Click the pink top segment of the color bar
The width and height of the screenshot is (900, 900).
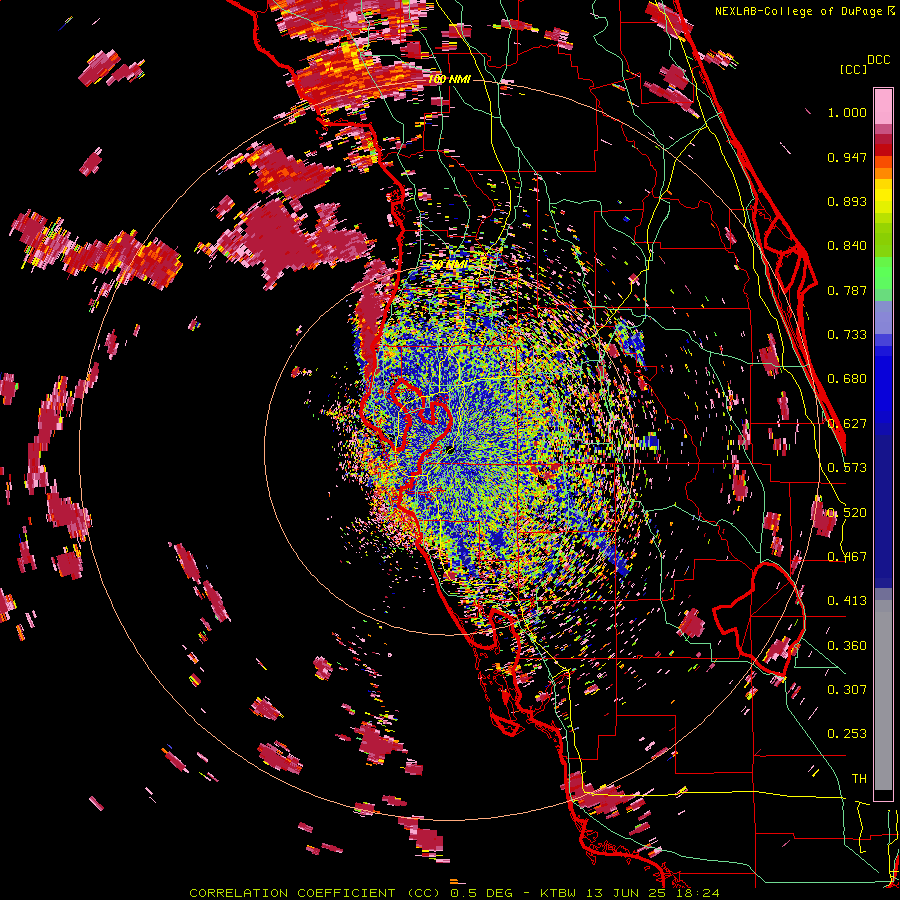click(883, 107)
